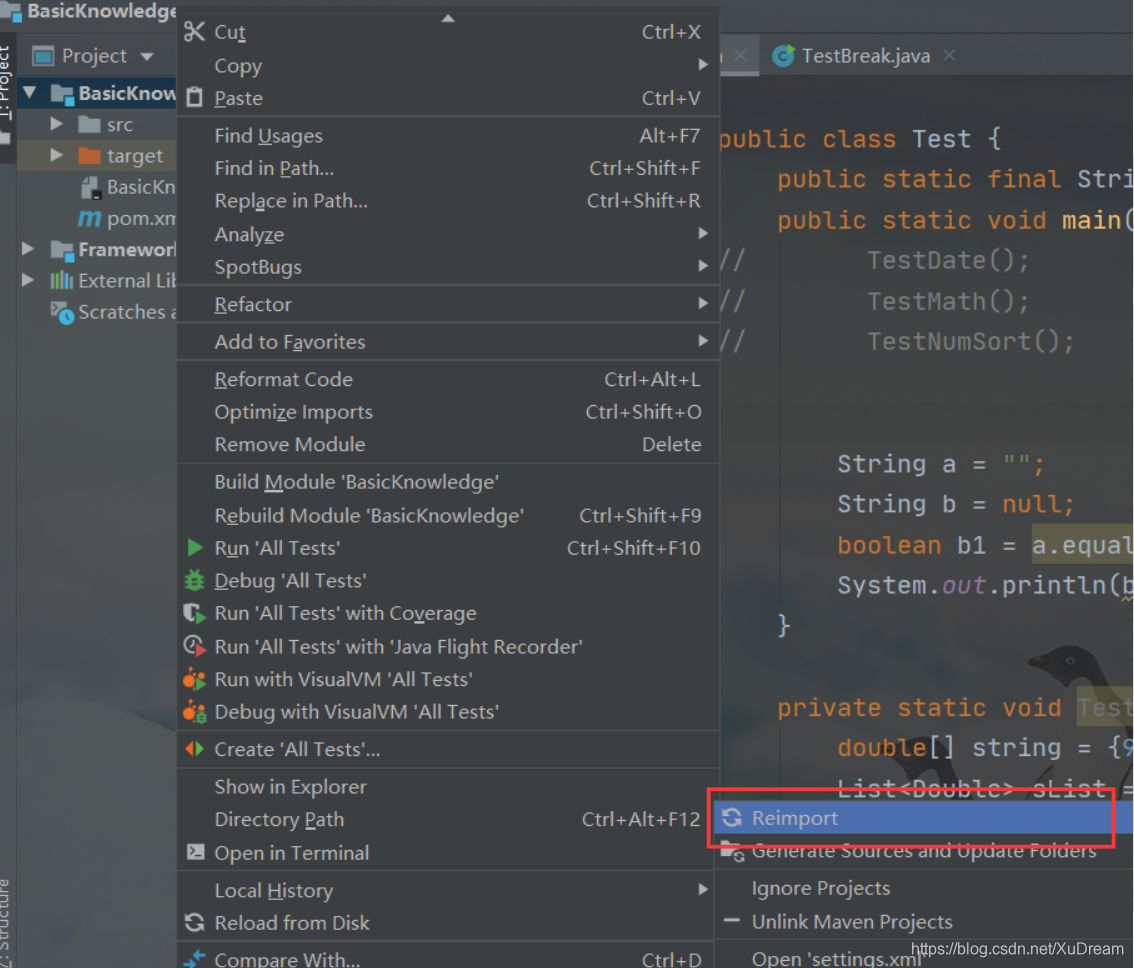Switch to the TestBreak.java editor tab

865,56
